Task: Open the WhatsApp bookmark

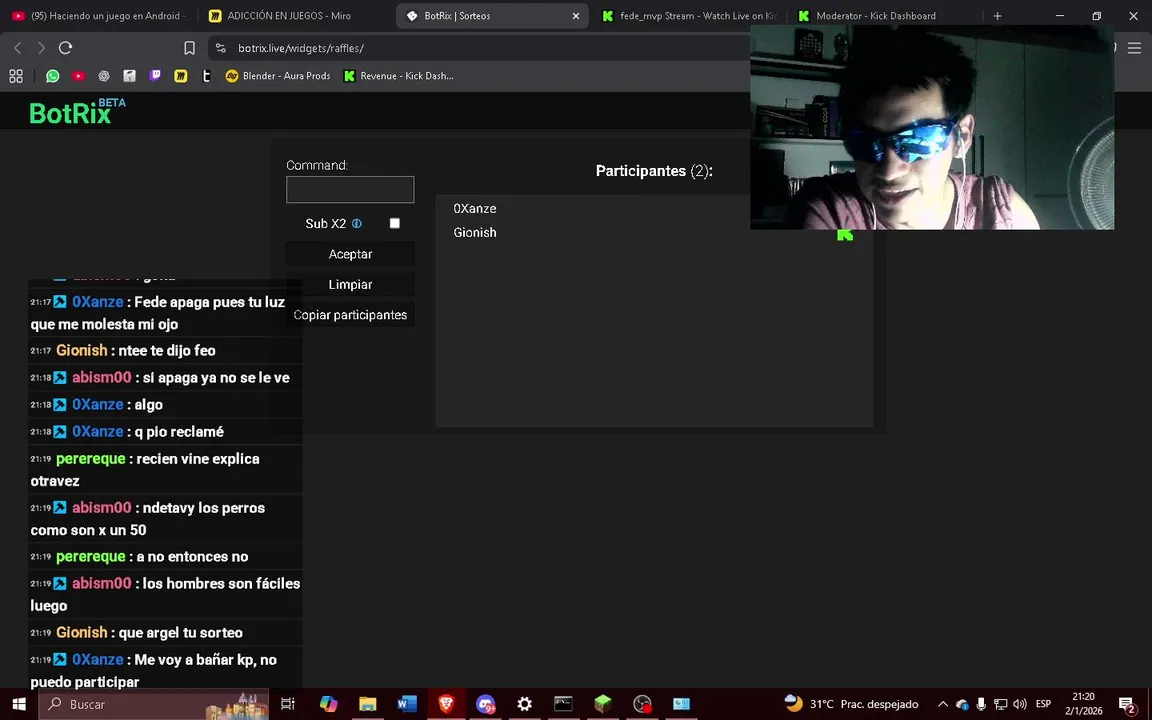Action: click(52, 76)
